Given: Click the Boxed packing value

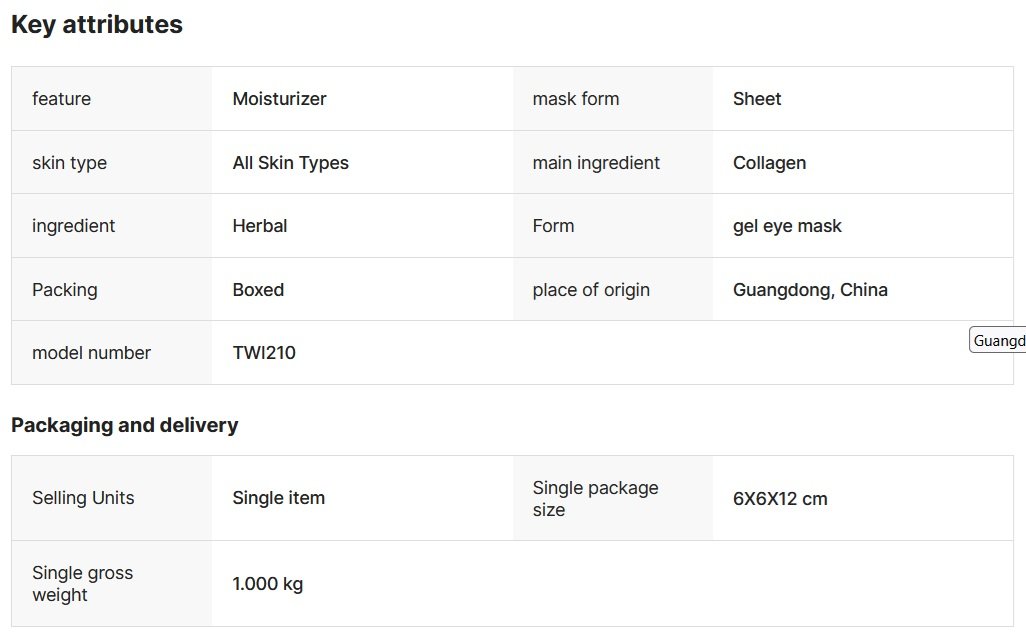Looking at the screenshot, I should point(258,290).
